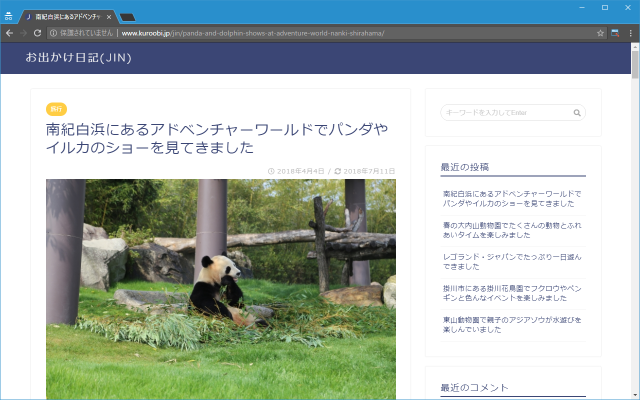Image resolution: width=640 pixels, height=400 pixels.
Task: Open recent post about 大内山動物園
Action: coord(511,230)
